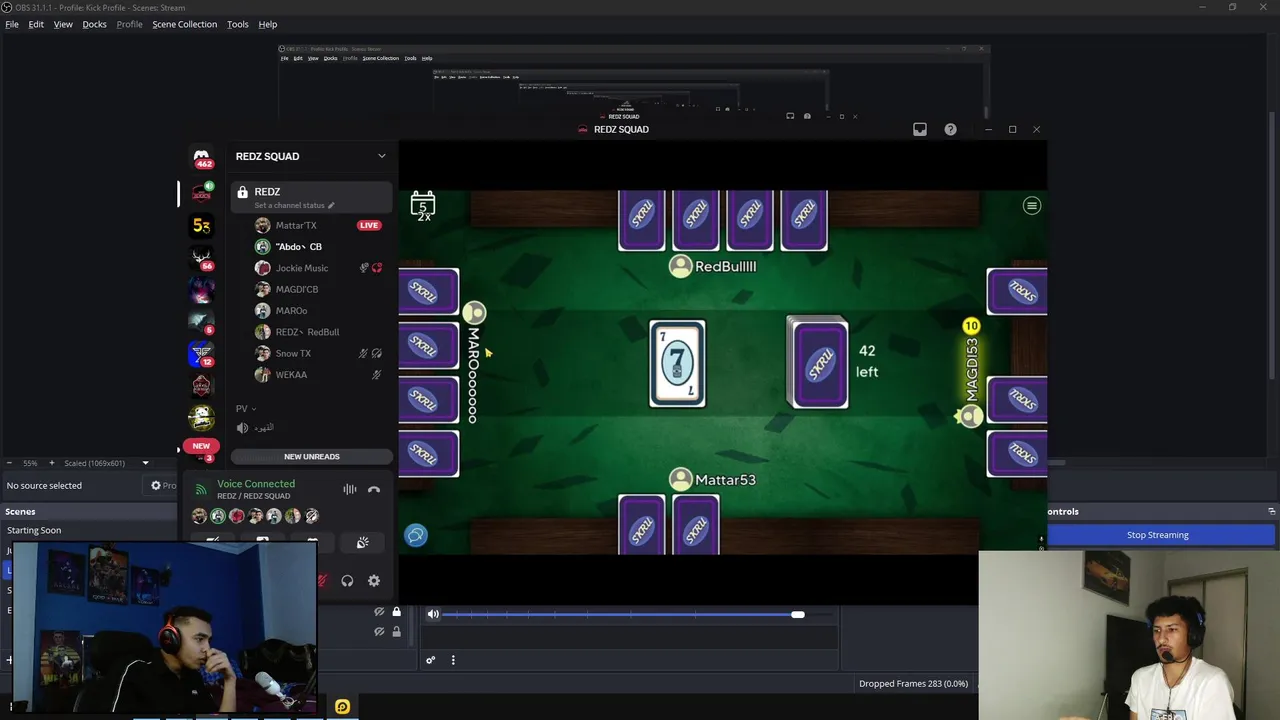
Task: Click the Mattar53 player name in game
Action: pyautogui.click(x=725, y=480)
